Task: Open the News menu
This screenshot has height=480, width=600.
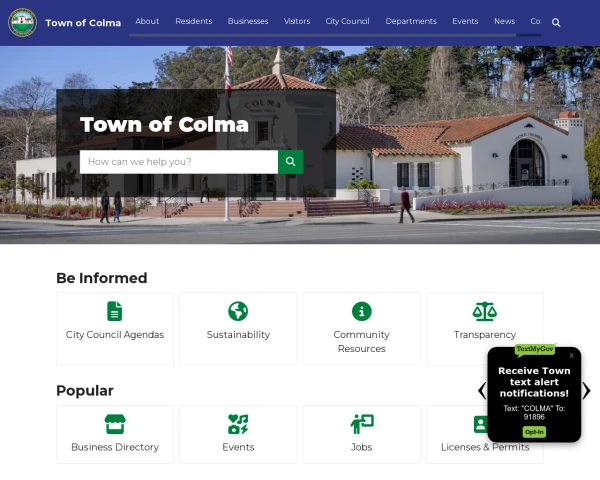Action: 504,21
